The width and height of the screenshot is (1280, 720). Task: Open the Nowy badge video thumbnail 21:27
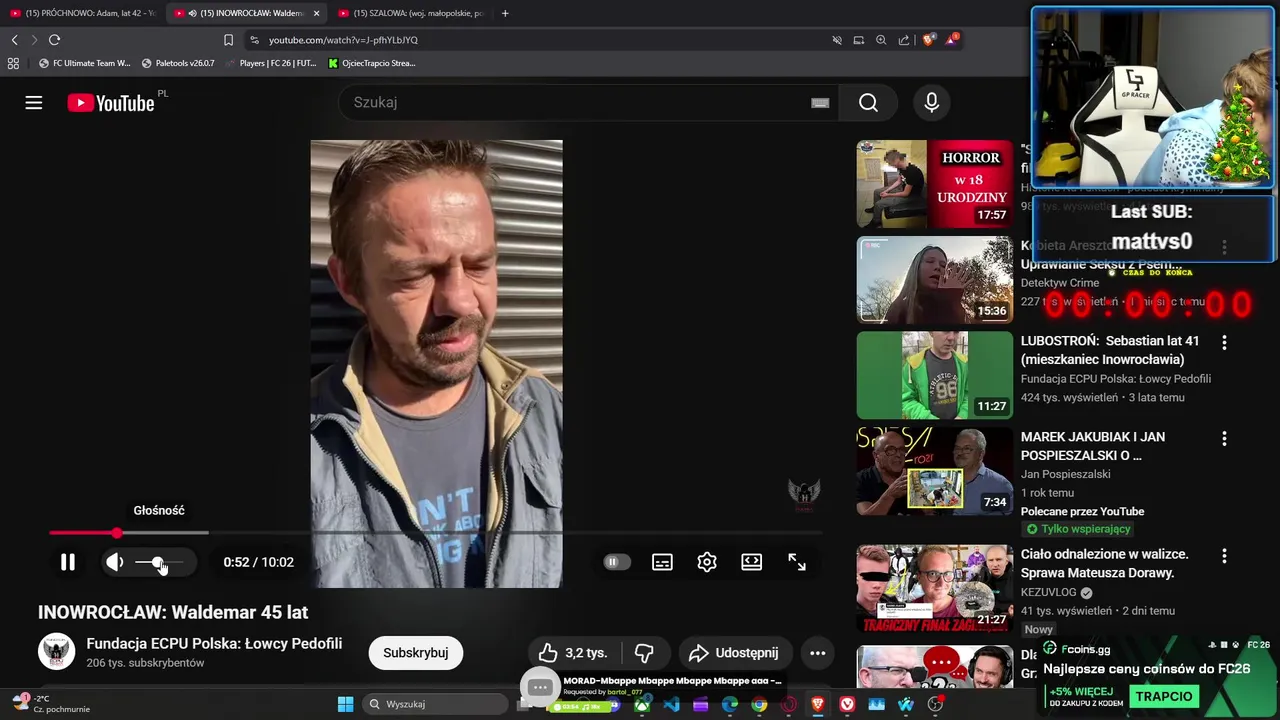(935, 589)
